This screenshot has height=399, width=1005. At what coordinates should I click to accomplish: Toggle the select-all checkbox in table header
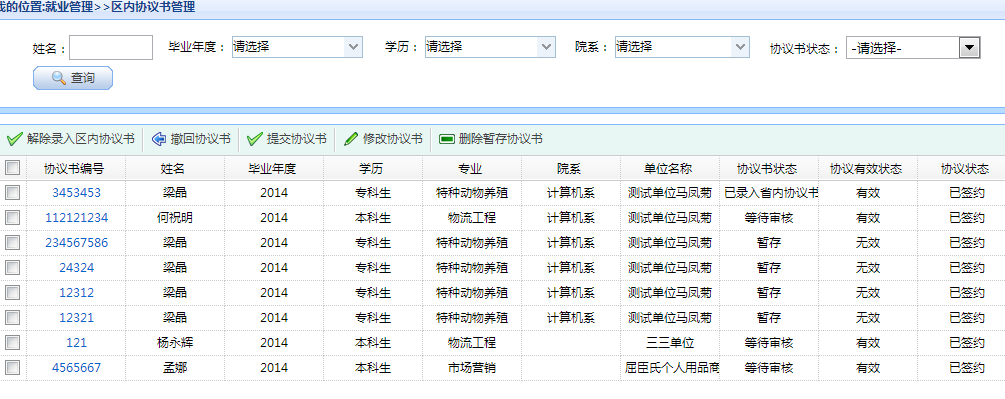[x=13, y=168]
